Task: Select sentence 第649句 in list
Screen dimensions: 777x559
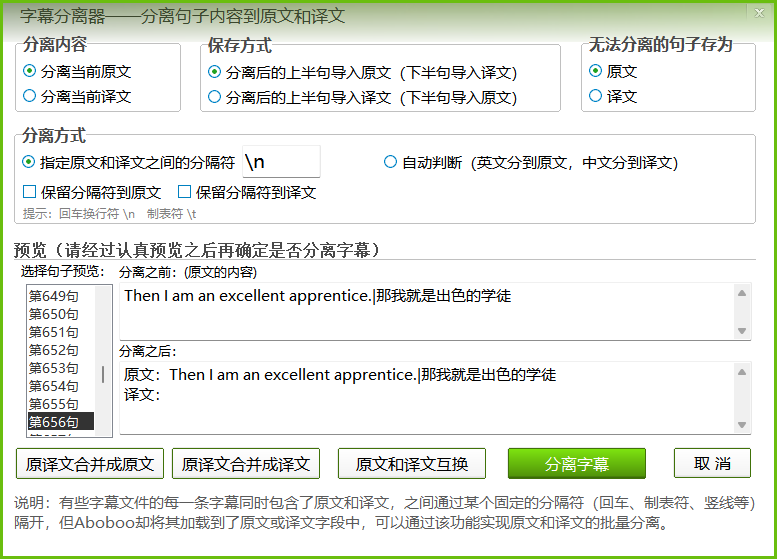Action: click(54, 296)
